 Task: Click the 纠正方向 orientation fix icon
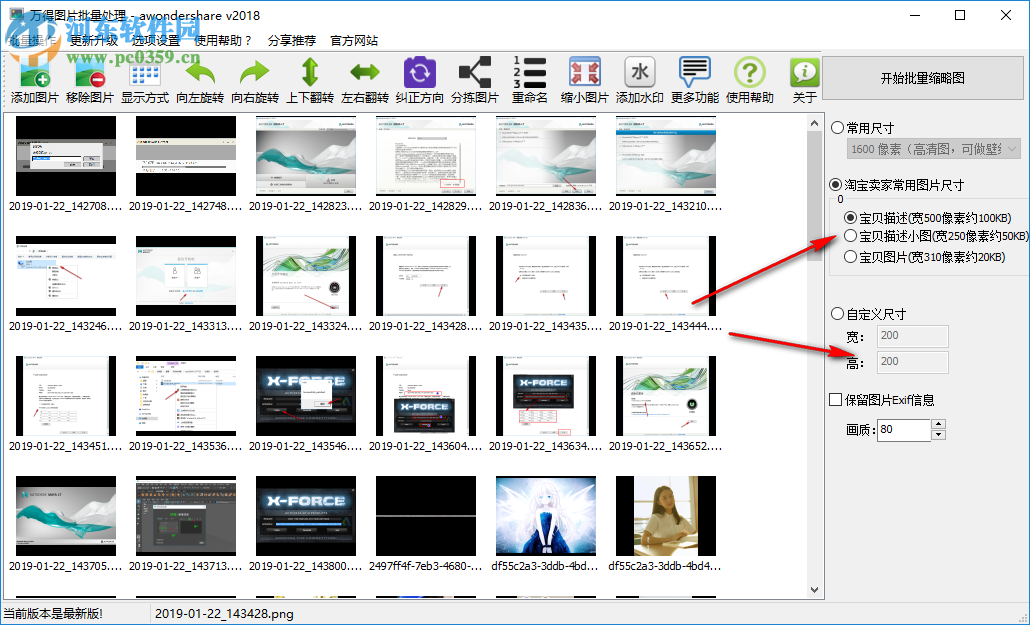420,80
